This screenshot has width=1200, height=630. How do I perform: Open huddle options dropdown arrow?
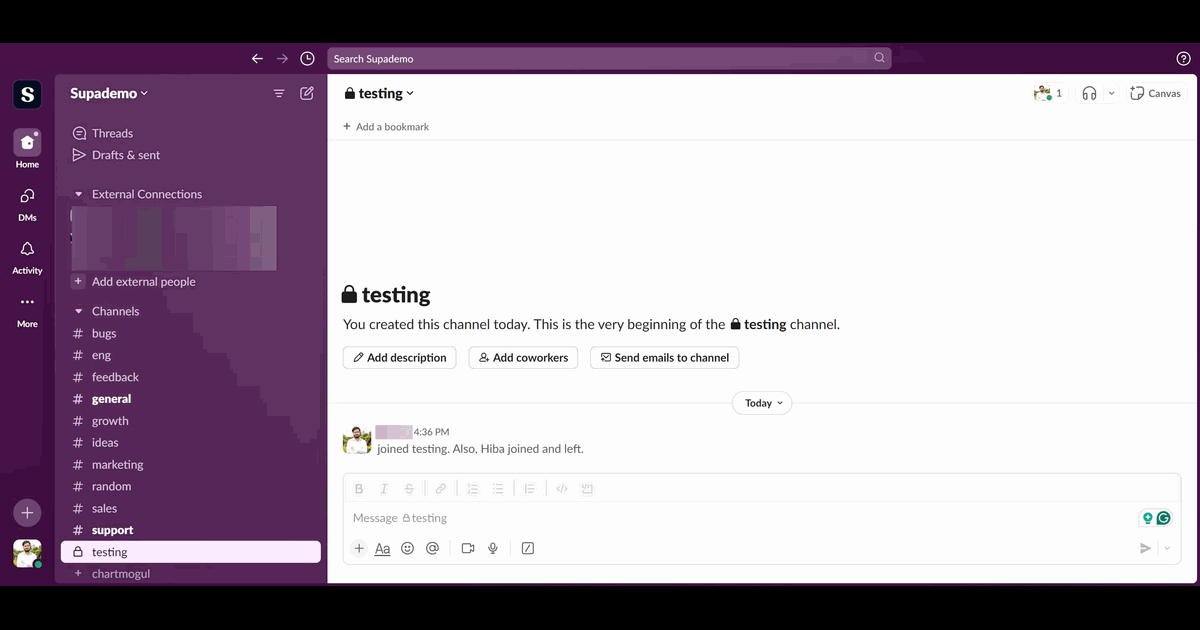tap(1111, 93)
